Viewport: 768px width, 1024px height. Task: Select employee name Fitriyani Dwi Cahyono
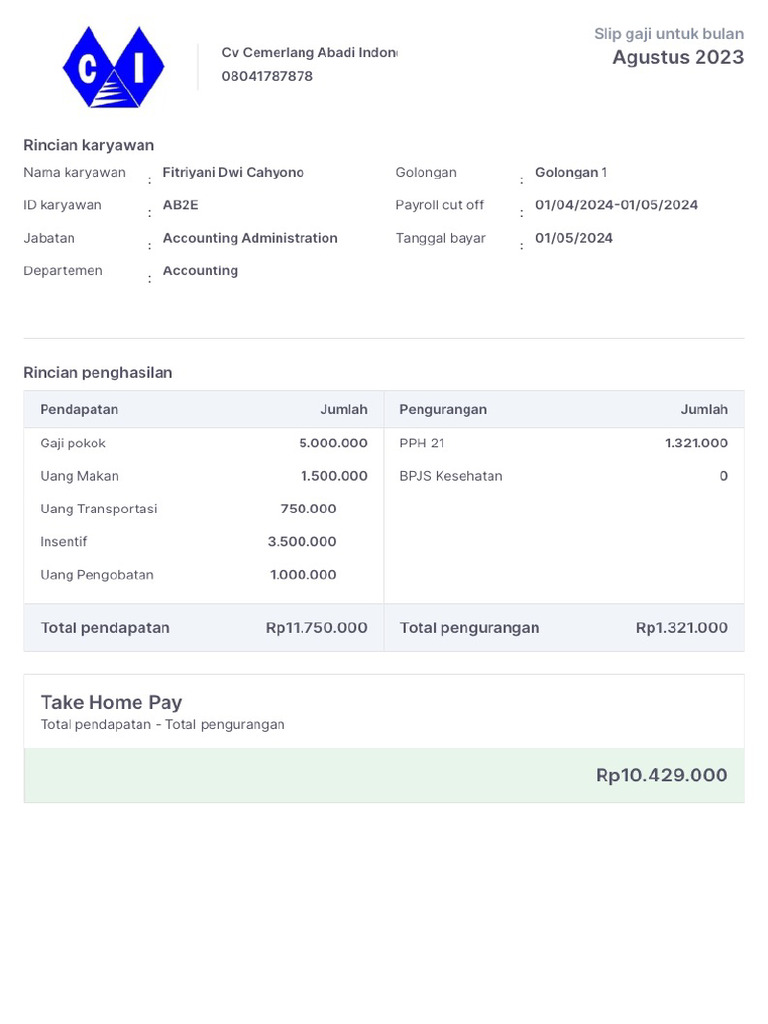coord(233,173)
